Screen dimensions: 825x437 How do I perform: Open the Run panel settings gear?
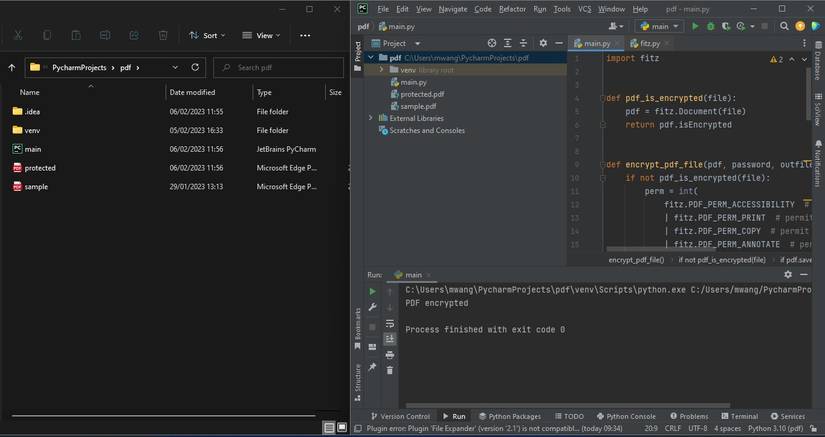click(788, 275)
